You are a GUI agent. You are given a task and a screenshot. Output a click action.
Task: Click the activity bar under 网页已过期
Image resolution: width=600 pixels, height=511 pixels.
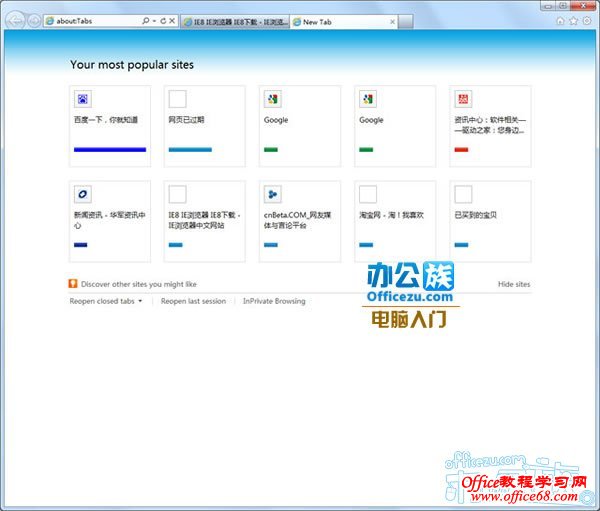(190, 150)
